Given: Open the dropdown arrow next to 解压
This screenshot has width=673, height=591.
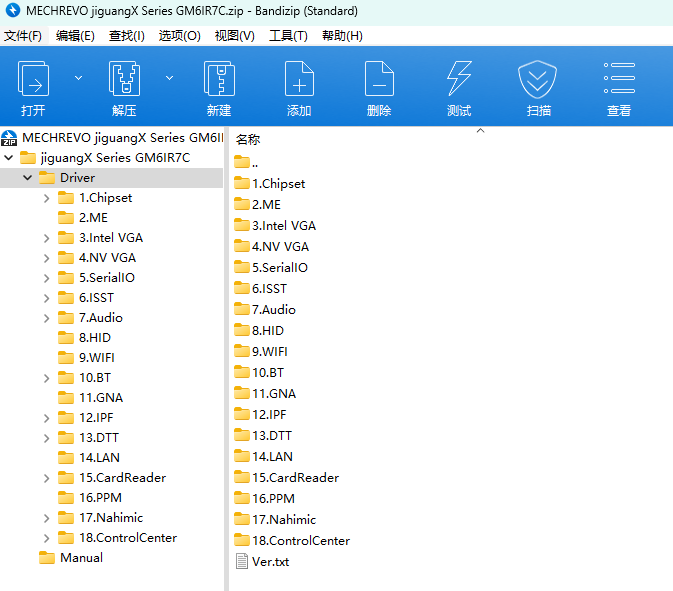Looking at the screenshot, I should [x=170, y=78].
